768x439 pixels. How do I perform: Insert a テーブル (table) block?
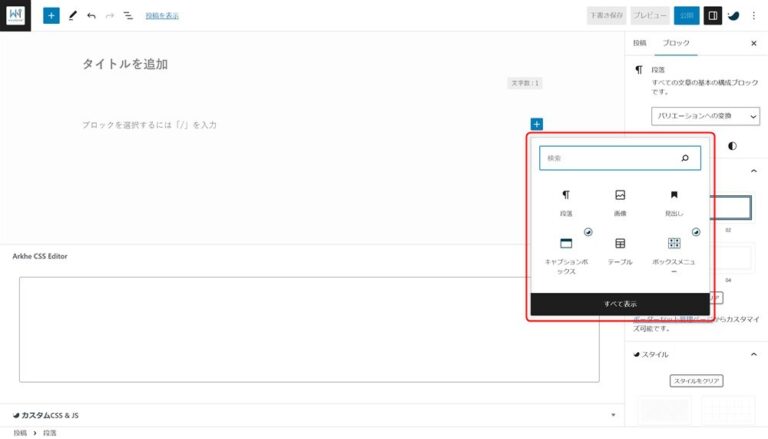coord(620,249)
